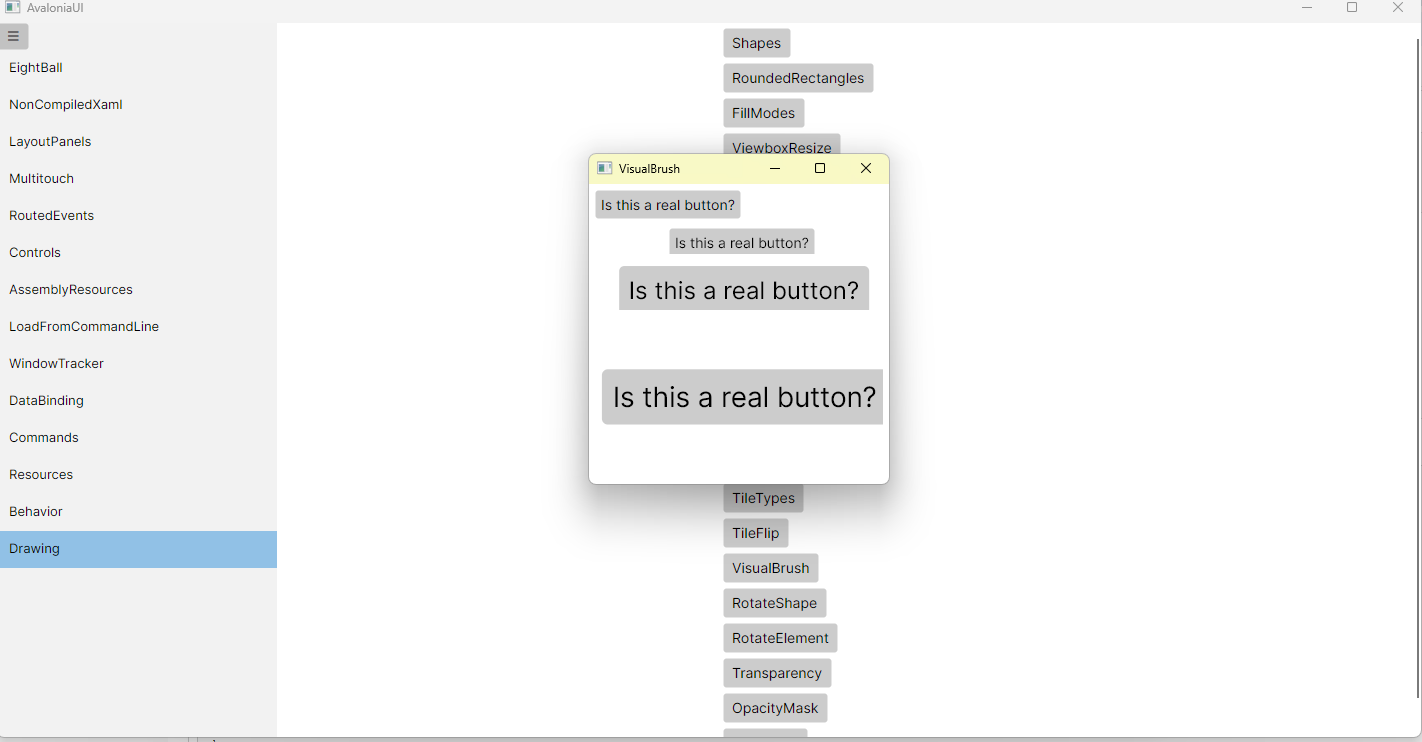Select the RoutedEvents sidebar item
Screen dimensions: 1422x742
(x=138, y=216)
